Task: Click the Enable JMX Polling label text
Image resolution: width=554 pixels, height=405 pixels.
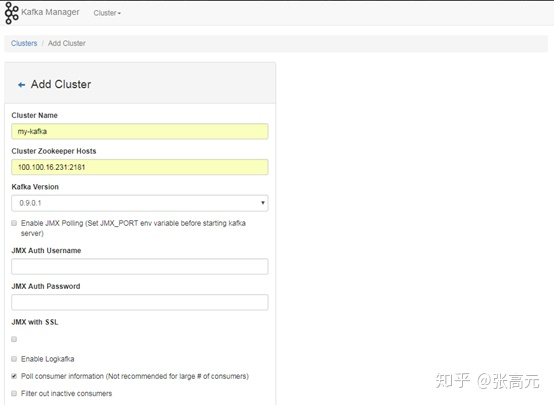Action: [133, 228]
